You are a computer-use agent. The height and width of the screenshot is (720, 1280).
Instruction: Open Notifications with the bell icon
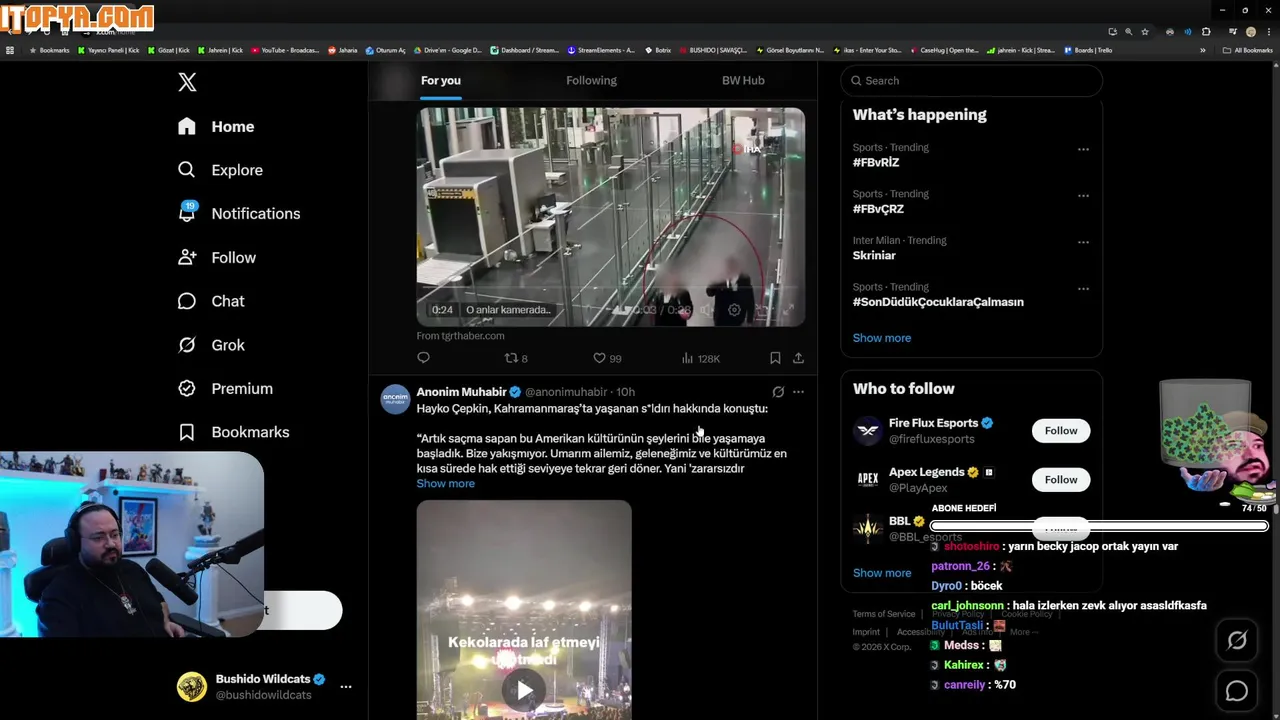point(238,213)
